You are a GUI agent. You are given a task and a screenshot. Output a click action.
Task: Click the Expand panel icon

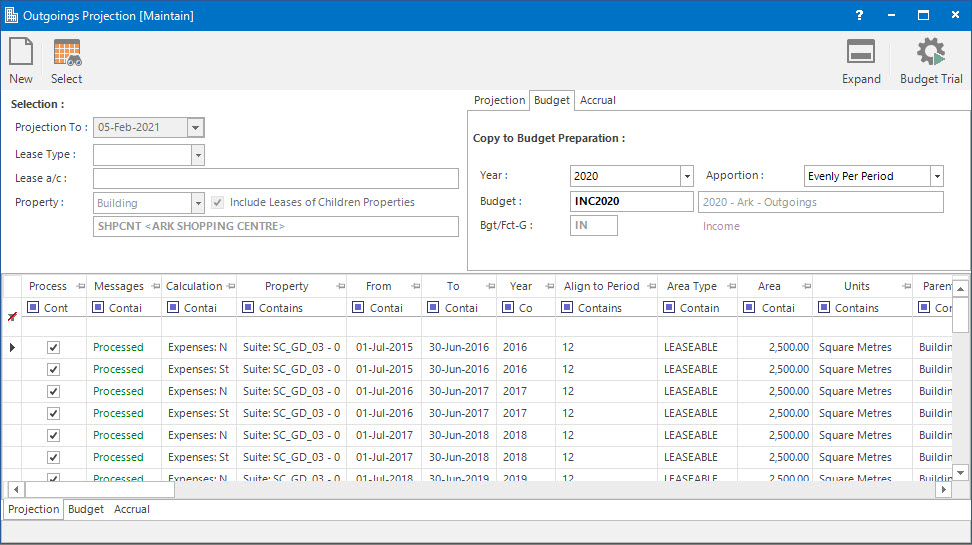(861, 53)
